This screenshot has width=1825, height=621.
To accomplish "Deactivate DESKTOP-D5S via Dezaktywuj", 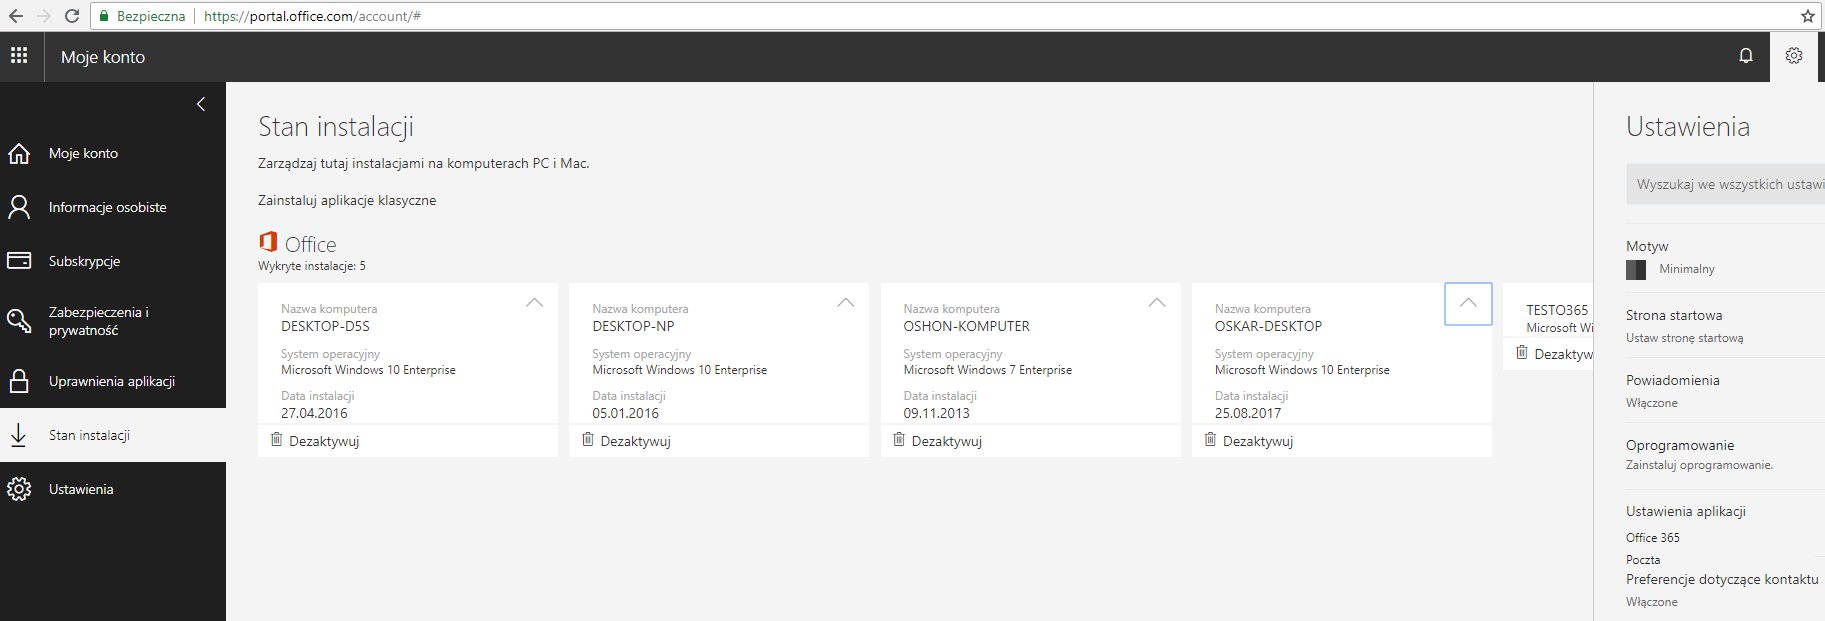I will pyautogui.click(x=324, y=441).
